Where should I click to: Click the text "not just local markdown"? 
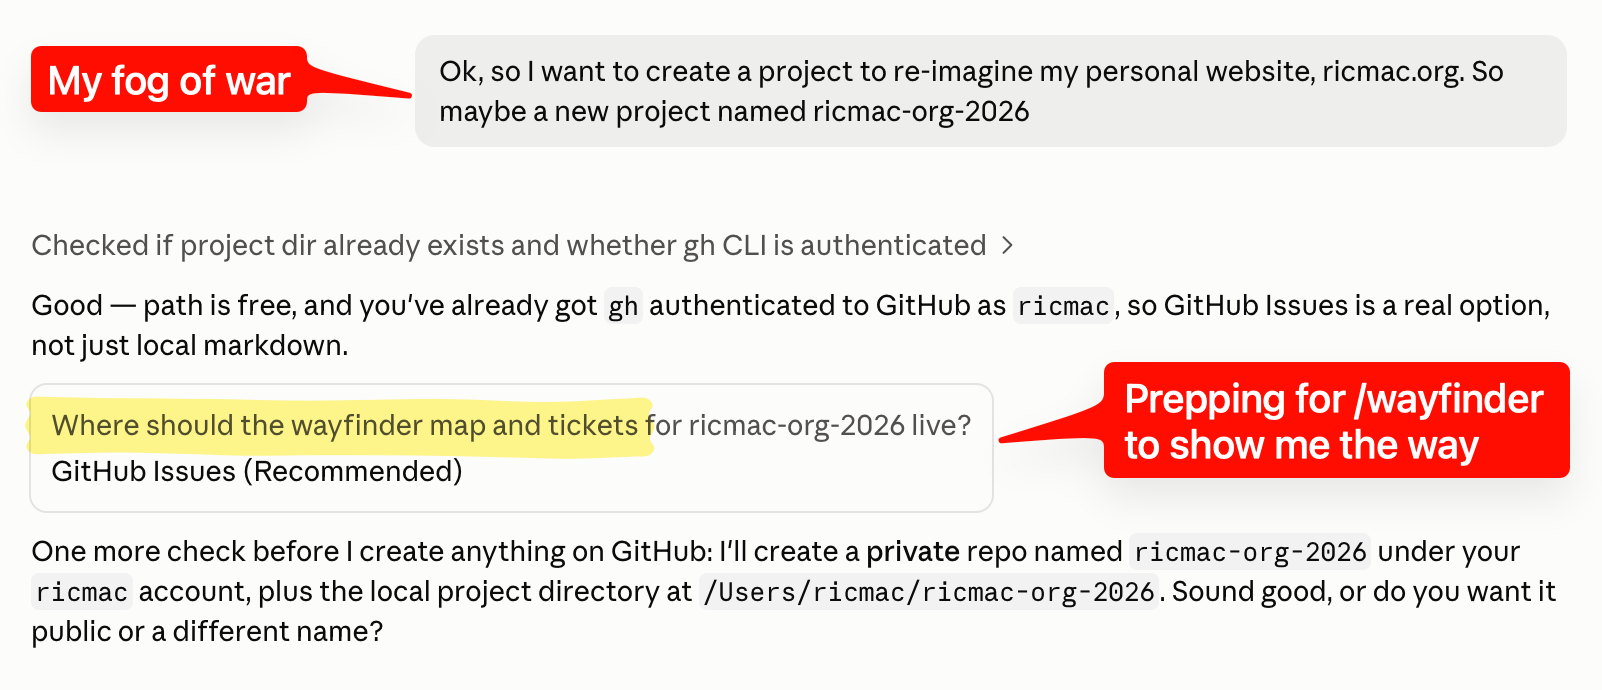[x=189, y=345]
